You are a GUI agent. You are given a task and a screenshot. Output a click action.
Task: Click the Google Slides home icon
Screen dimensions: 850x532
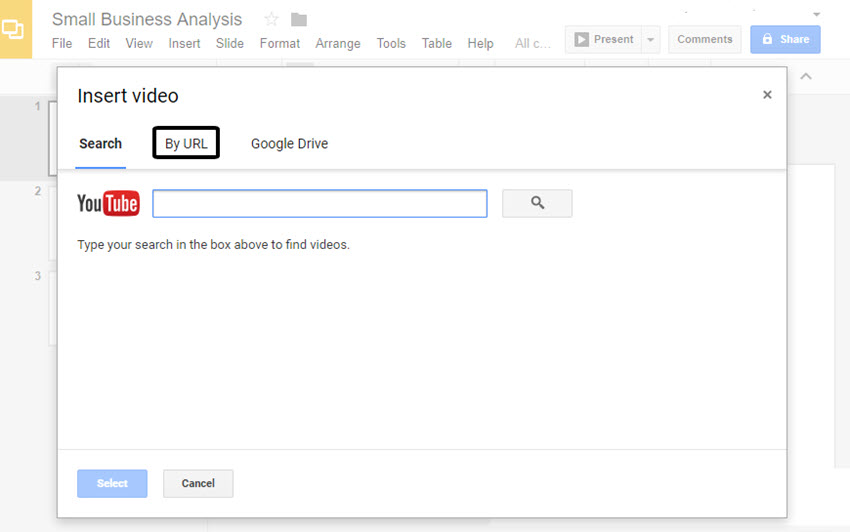pyautogui.click(x=15, y=29)
